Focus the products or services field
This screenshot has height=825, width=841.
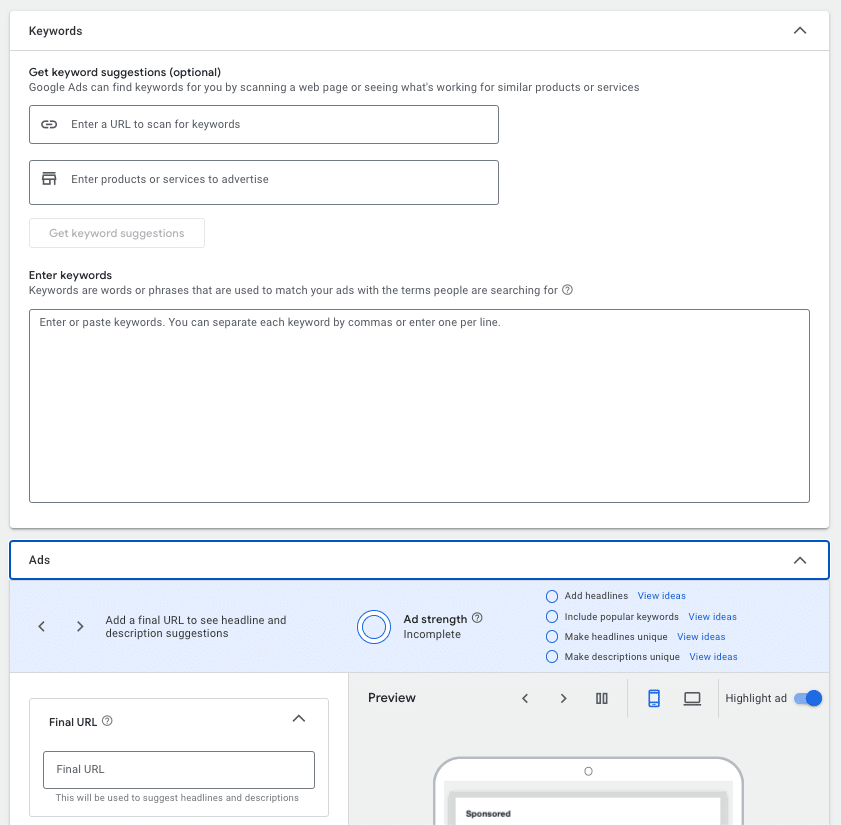264,182
